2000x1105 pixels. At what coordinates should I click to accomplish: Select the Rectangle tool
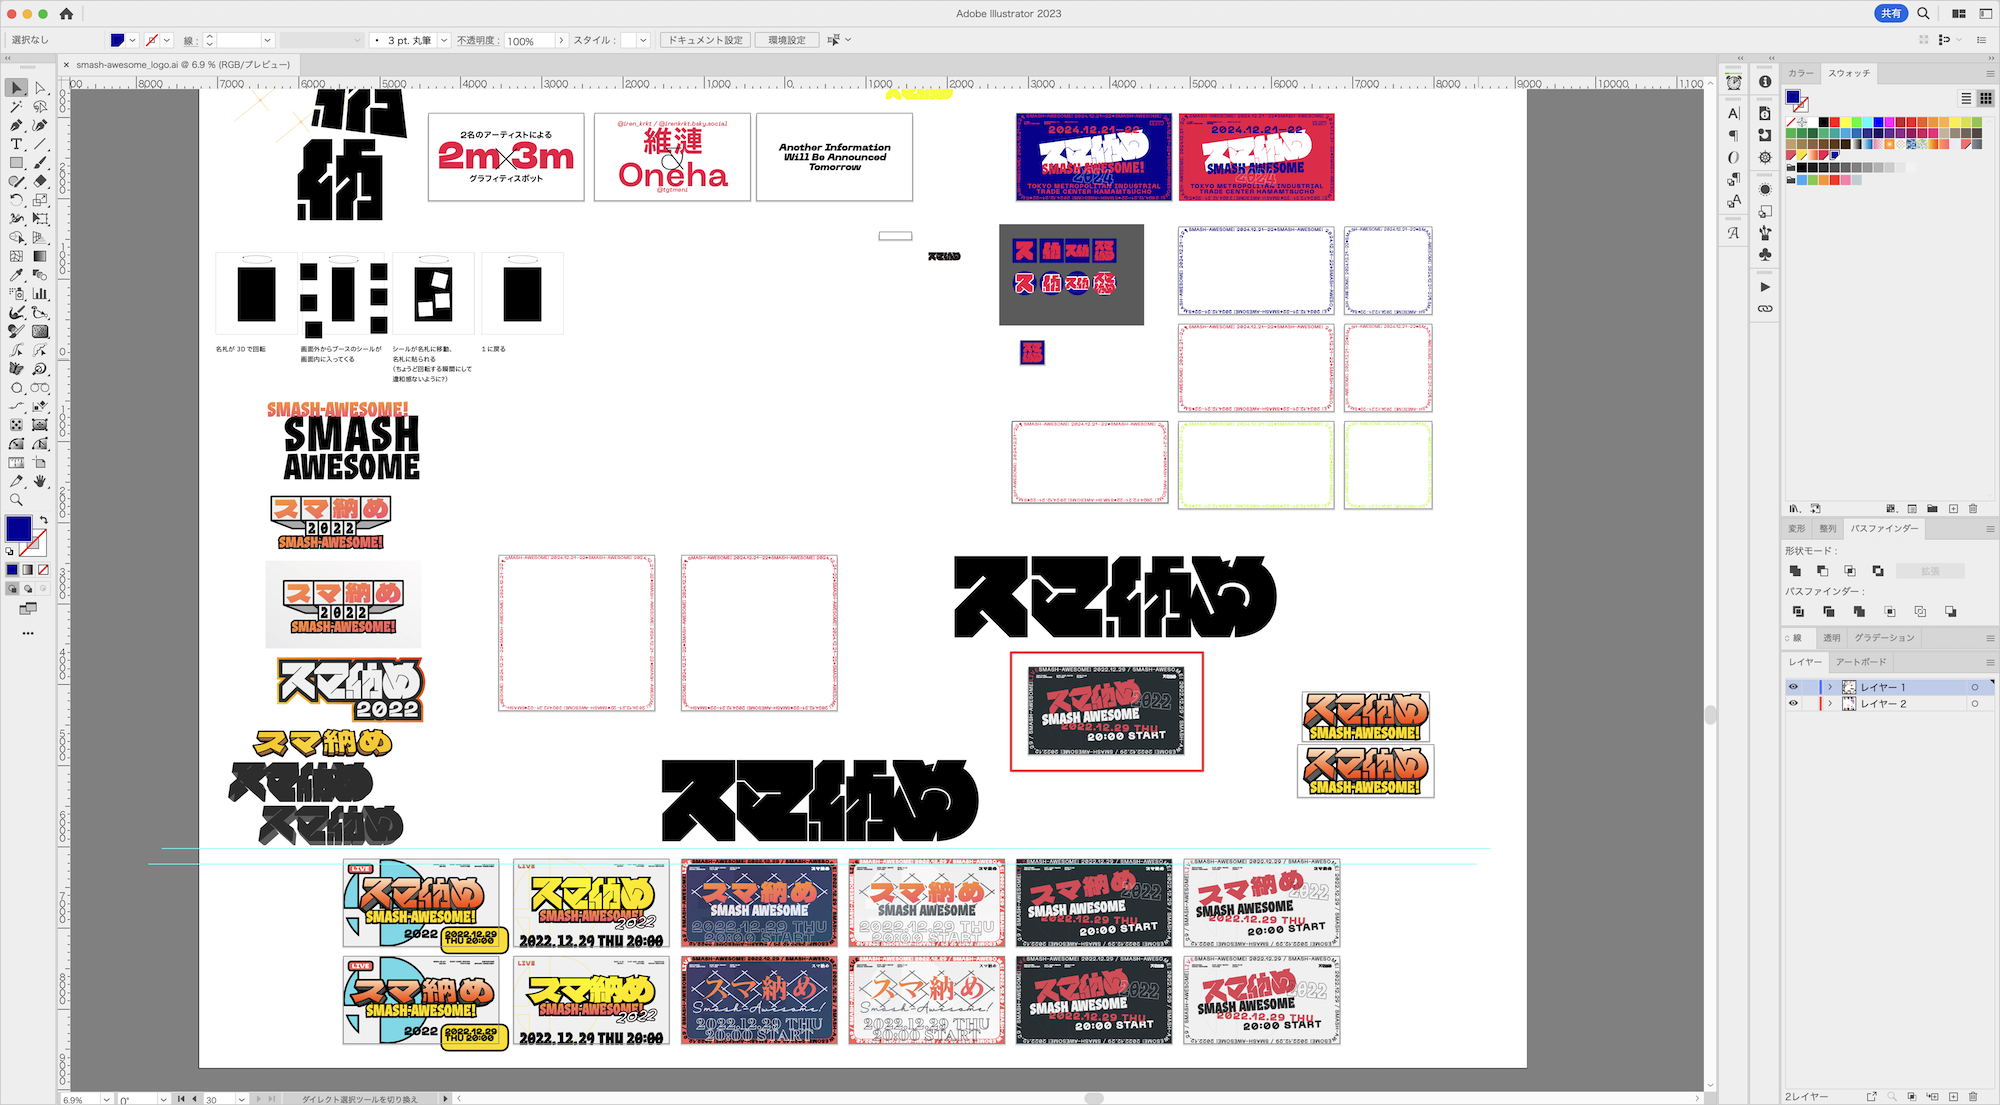pos(16,163)
